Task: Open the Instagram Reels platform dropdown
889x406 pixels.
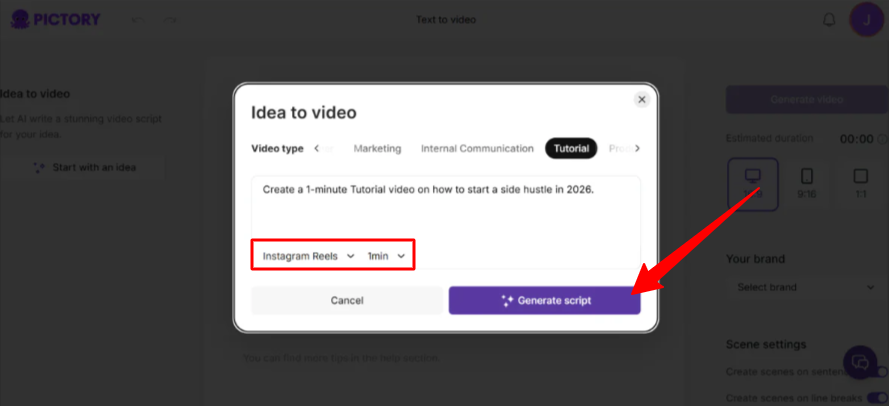Action: (x=308, y=256)
